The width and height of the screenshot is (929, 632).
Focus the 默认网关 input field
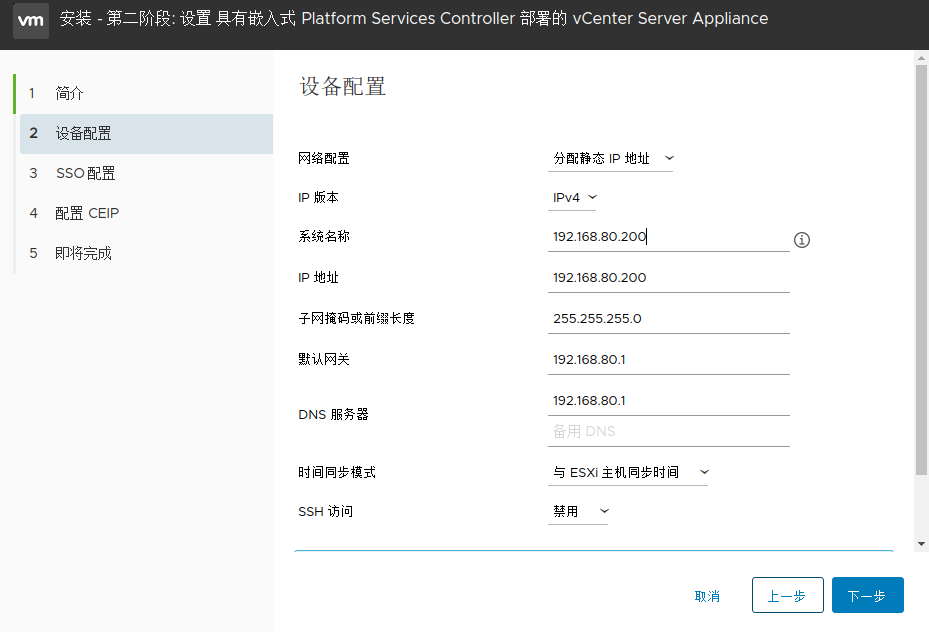668,360
